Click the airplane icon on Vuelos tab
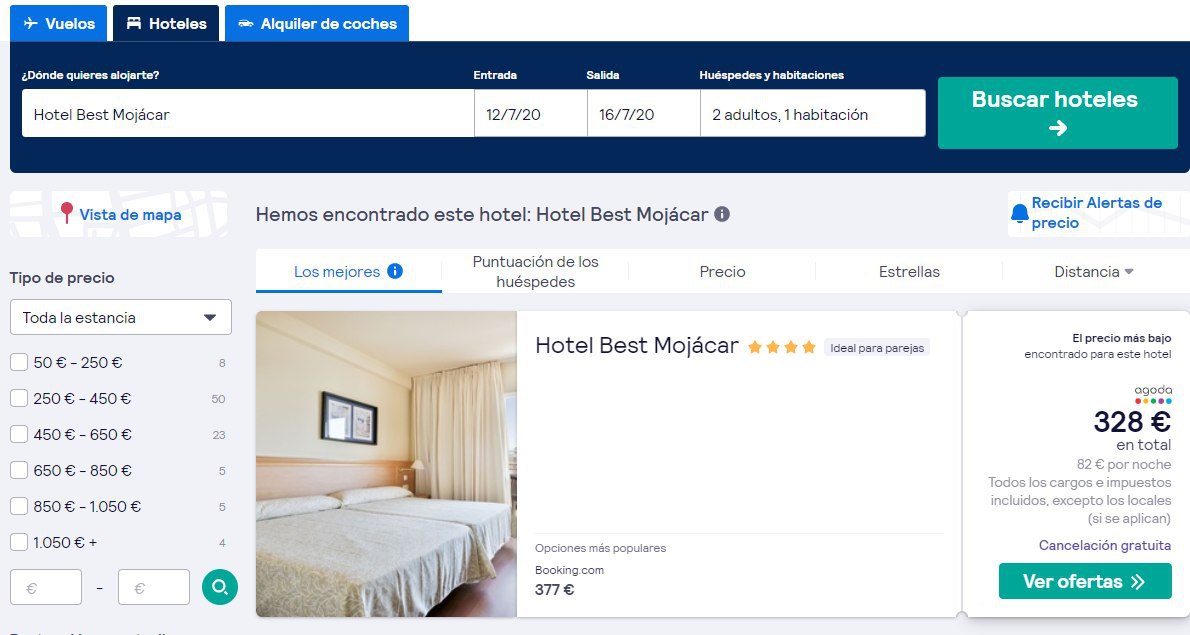The height and width of the screenshot is (635, 1190). [x=30, y=24]
